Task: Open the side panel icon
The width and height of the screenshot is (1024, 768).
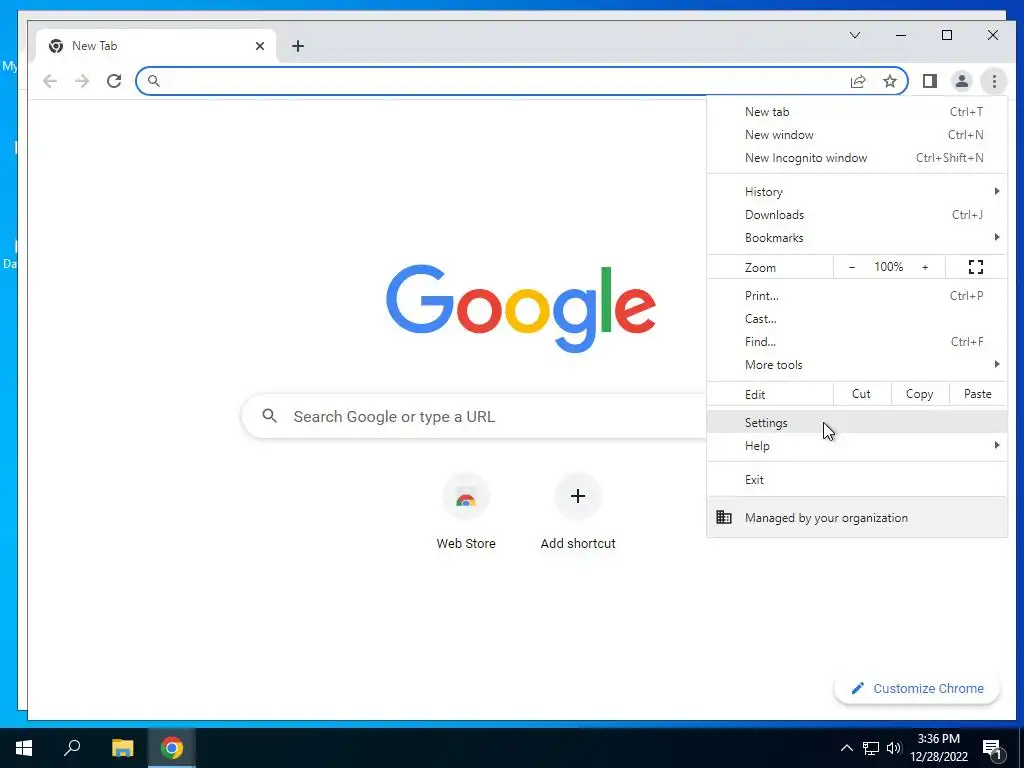Action: [929, 81]
